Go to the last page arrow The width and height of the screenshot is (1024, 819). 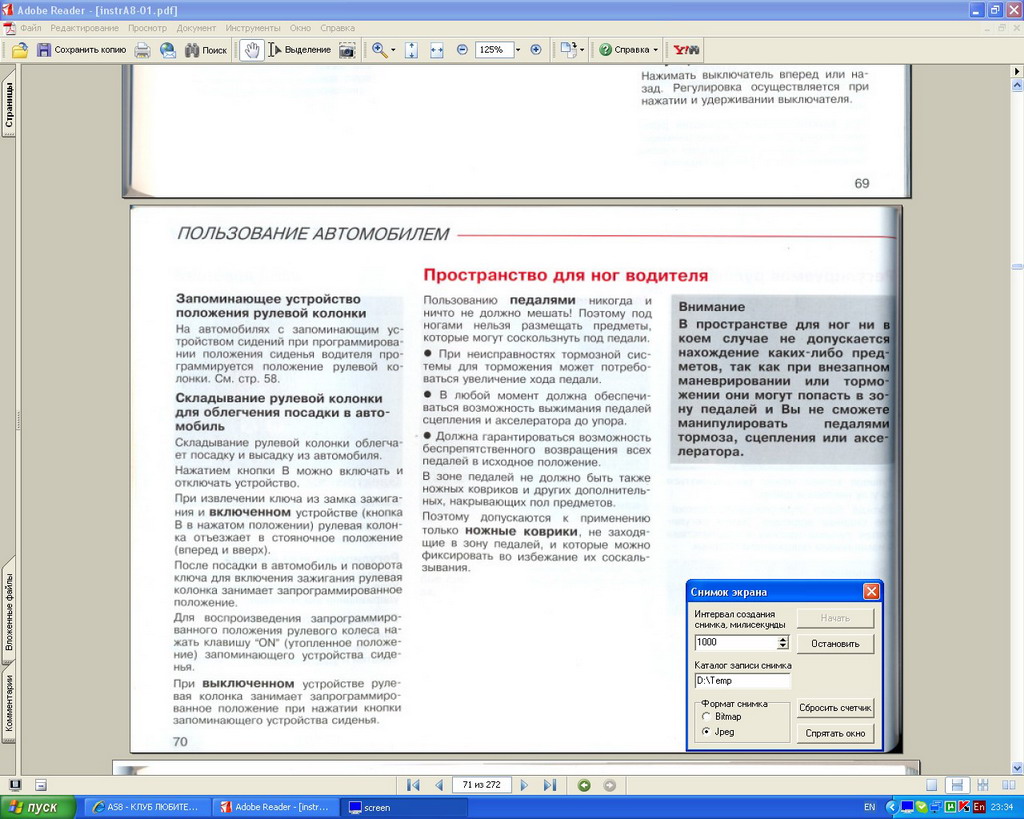pyautogui.click(x=549, y=785)
